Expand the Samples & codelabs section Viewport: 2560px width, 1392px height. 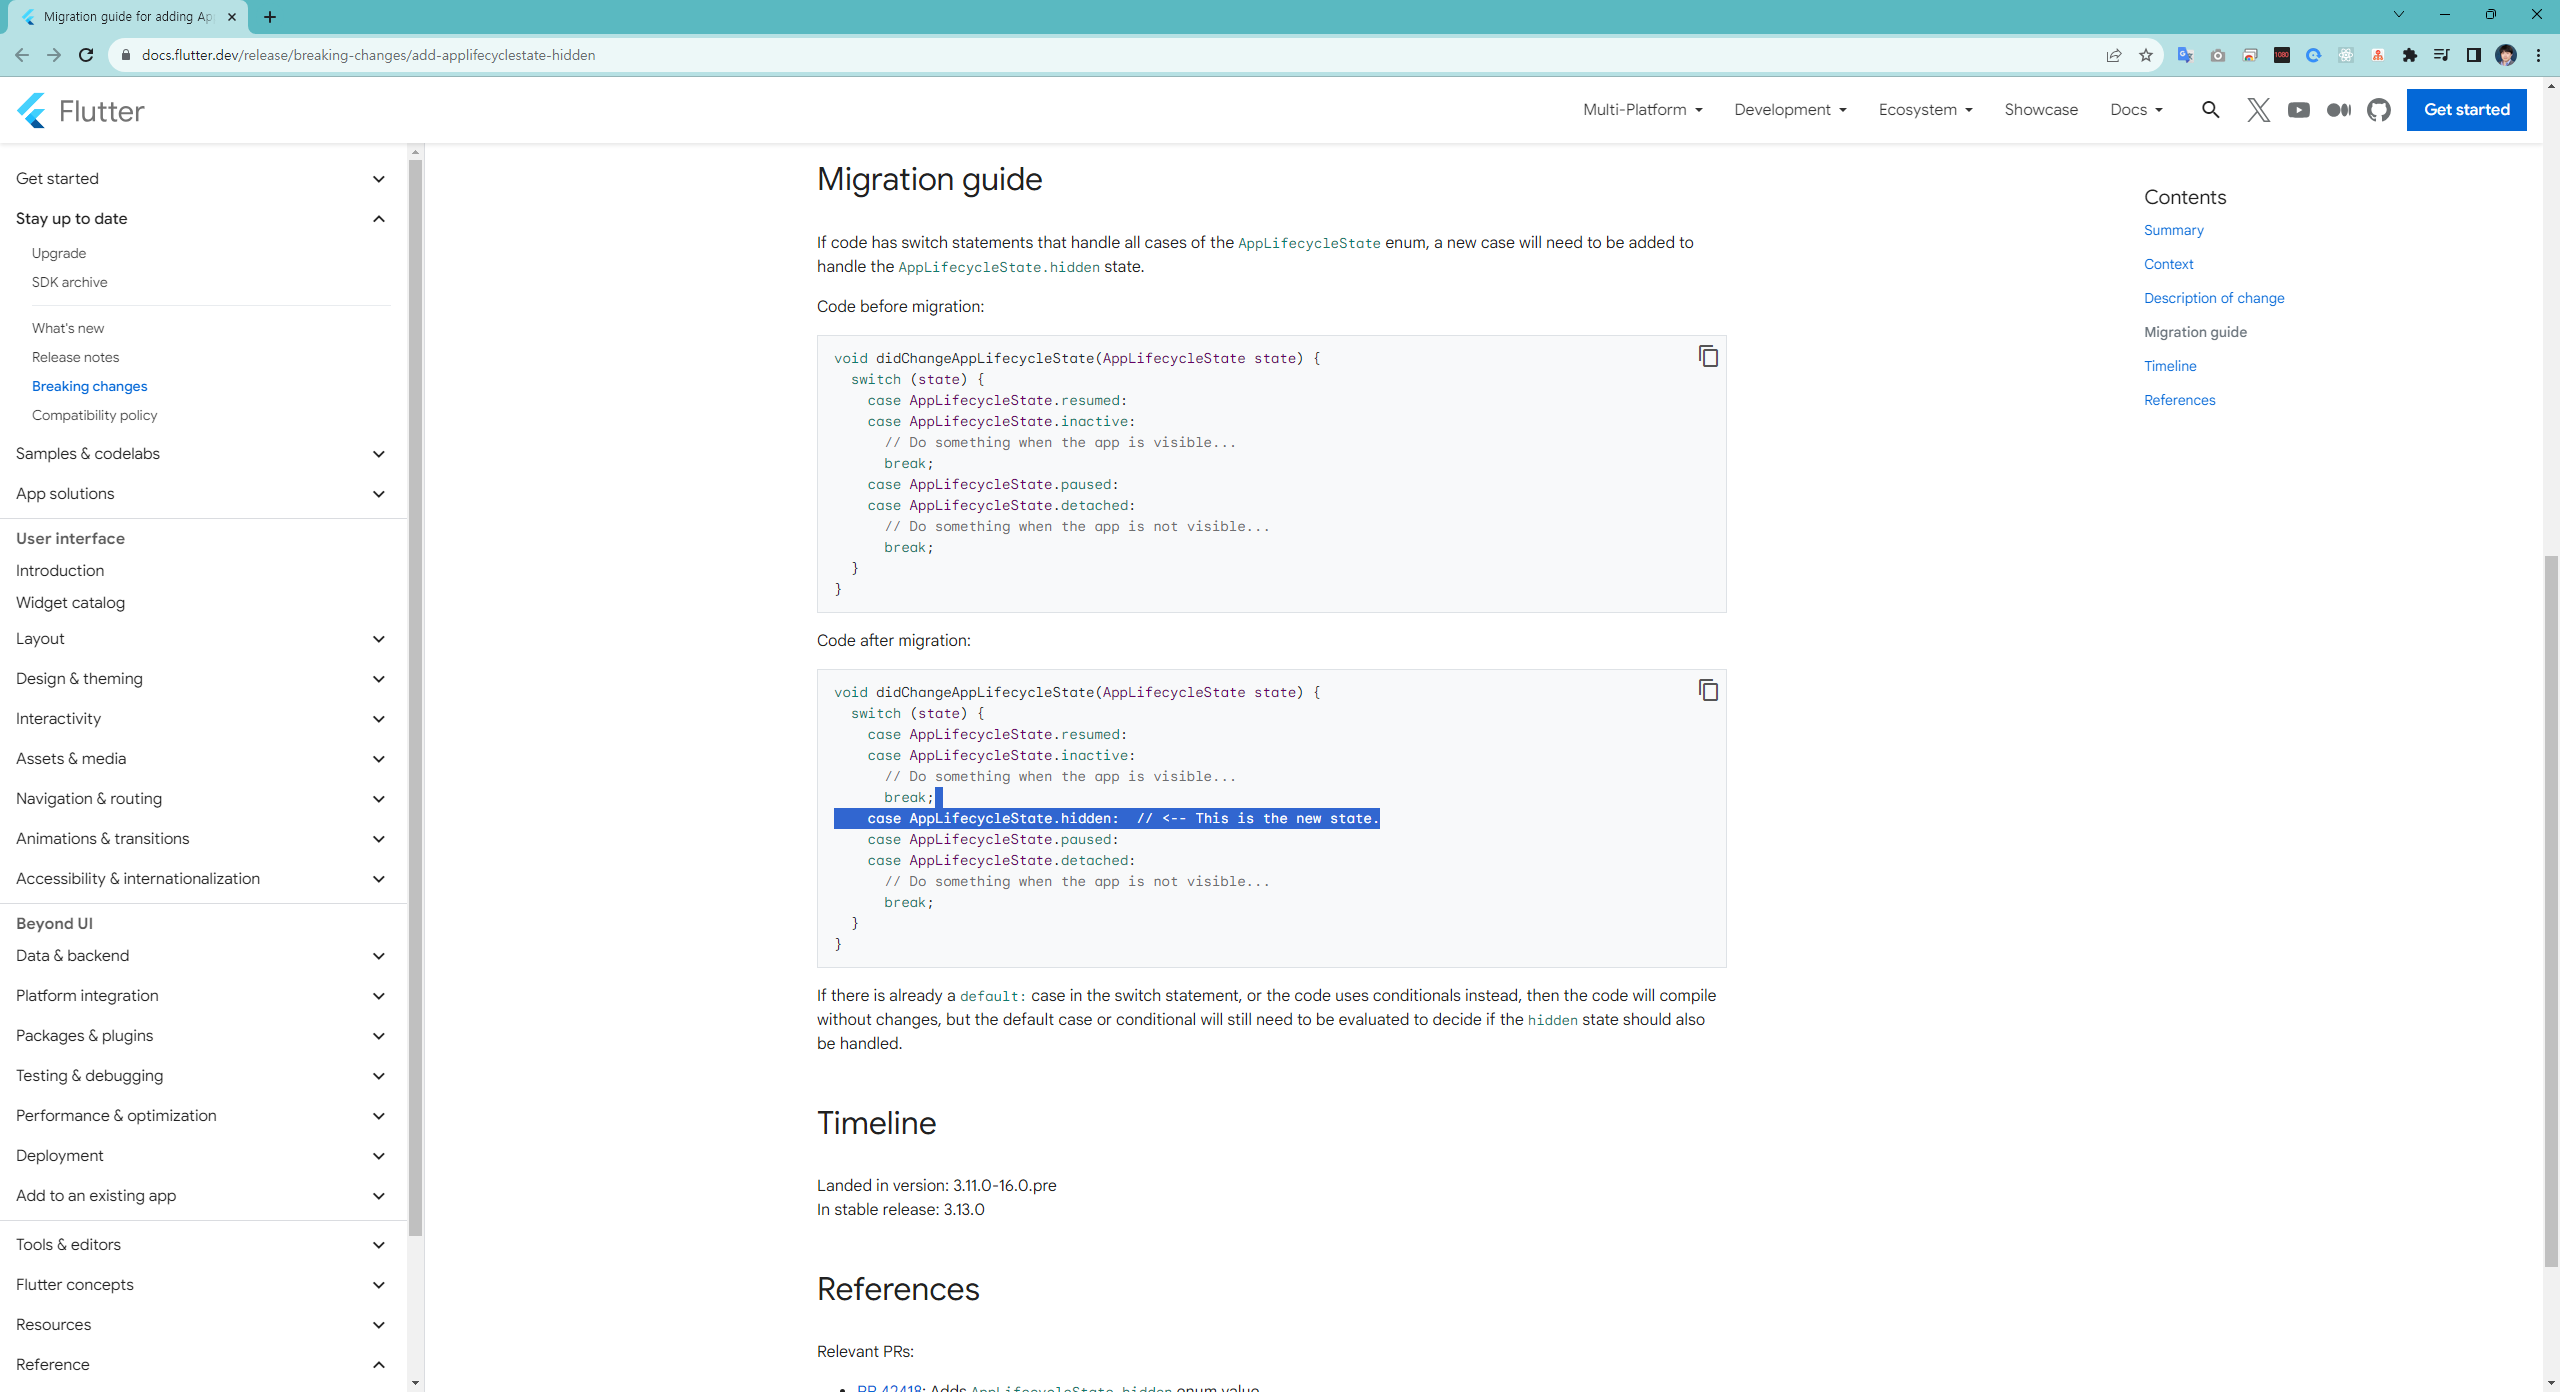378,453
